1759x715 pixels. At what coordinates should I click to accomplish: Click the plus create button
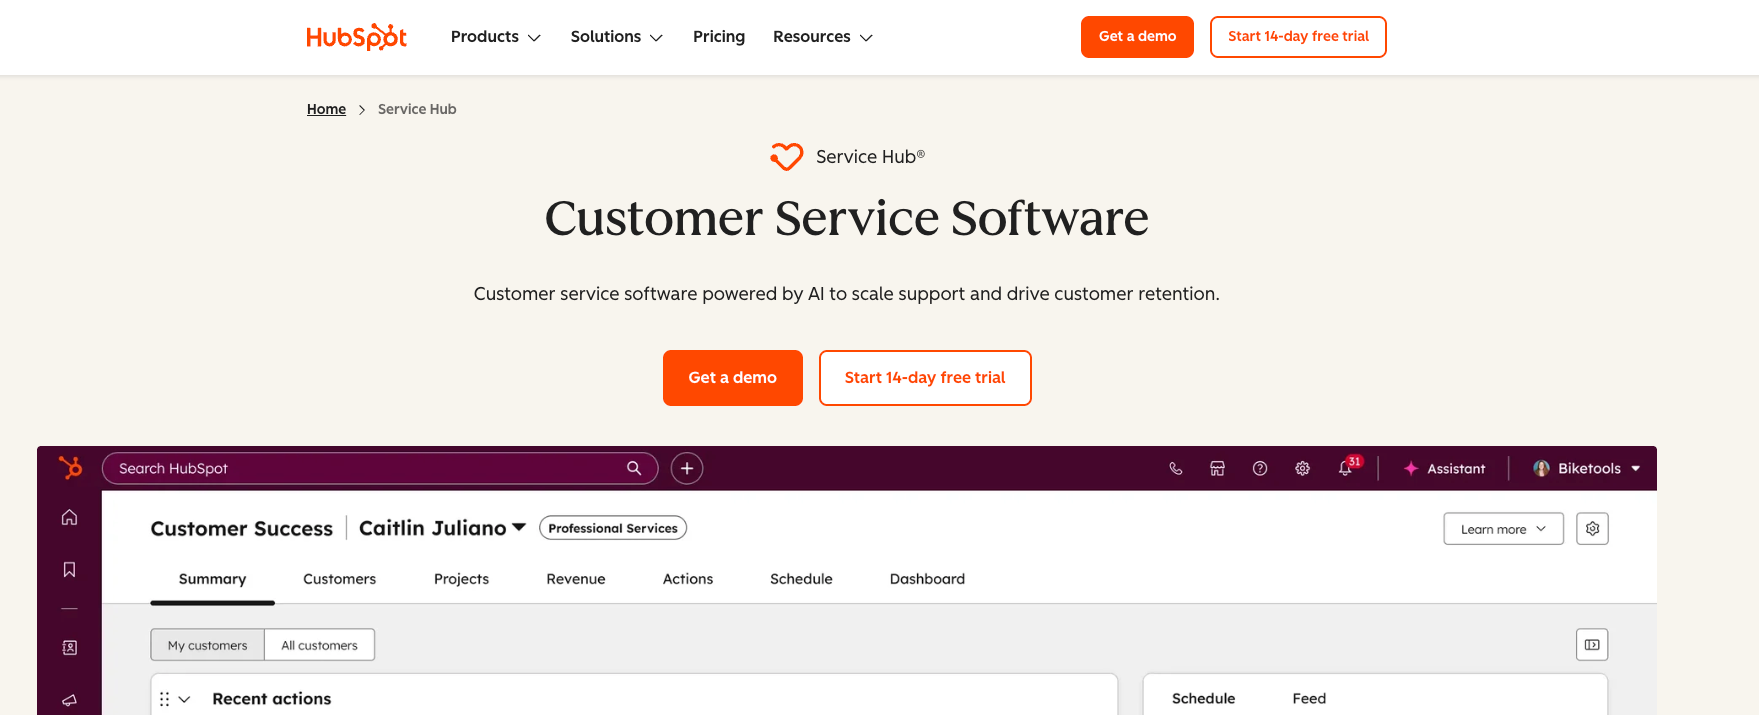click(x=687, y=468)
